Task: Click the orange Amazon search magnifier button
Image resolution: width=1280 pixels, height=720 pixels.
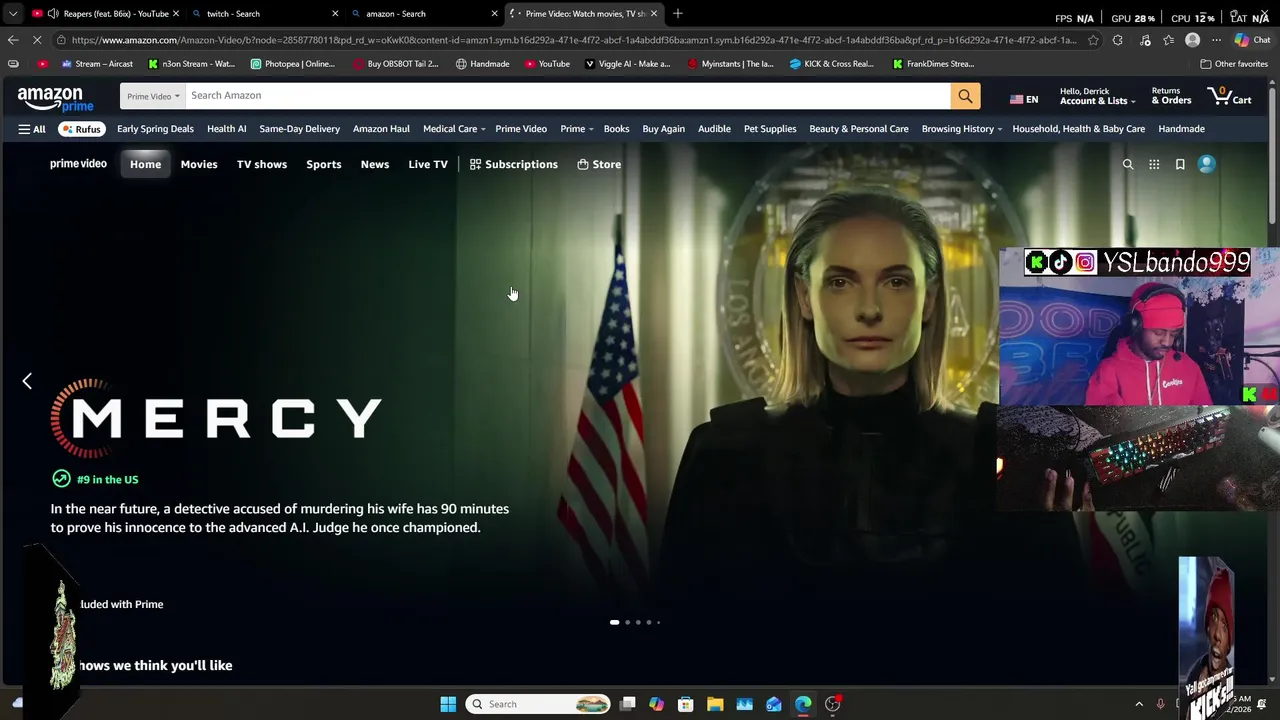Action: (965, 96)
